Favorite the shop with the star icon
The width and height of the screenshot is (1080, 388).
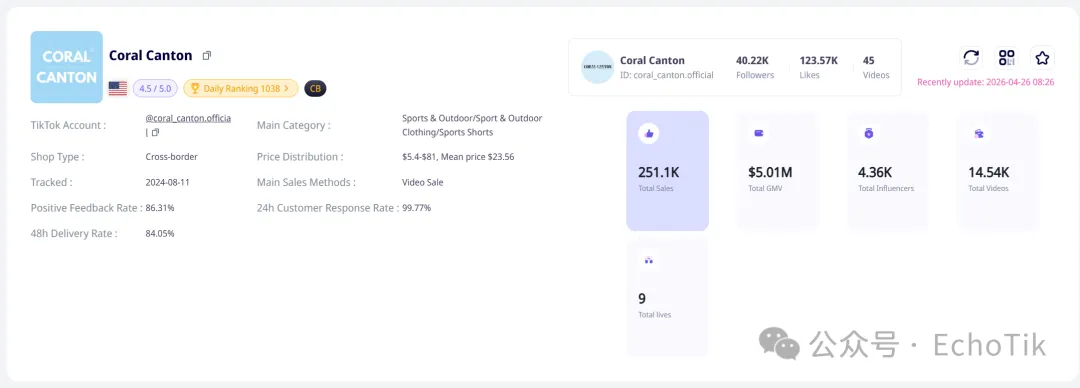pos(1042,57)
